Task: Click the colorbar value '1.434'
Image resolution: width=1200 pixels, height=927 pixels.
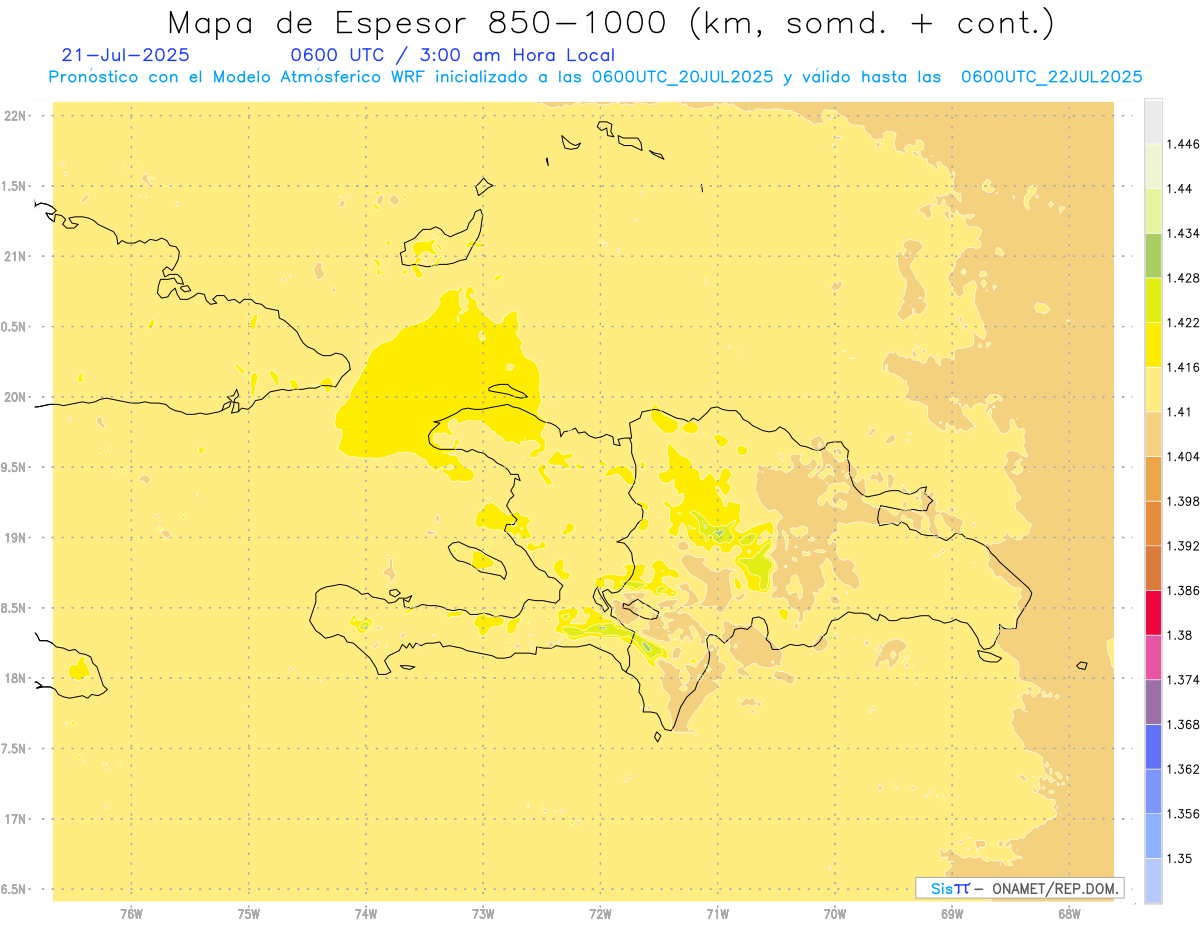Action: [x=1182, y=233]
